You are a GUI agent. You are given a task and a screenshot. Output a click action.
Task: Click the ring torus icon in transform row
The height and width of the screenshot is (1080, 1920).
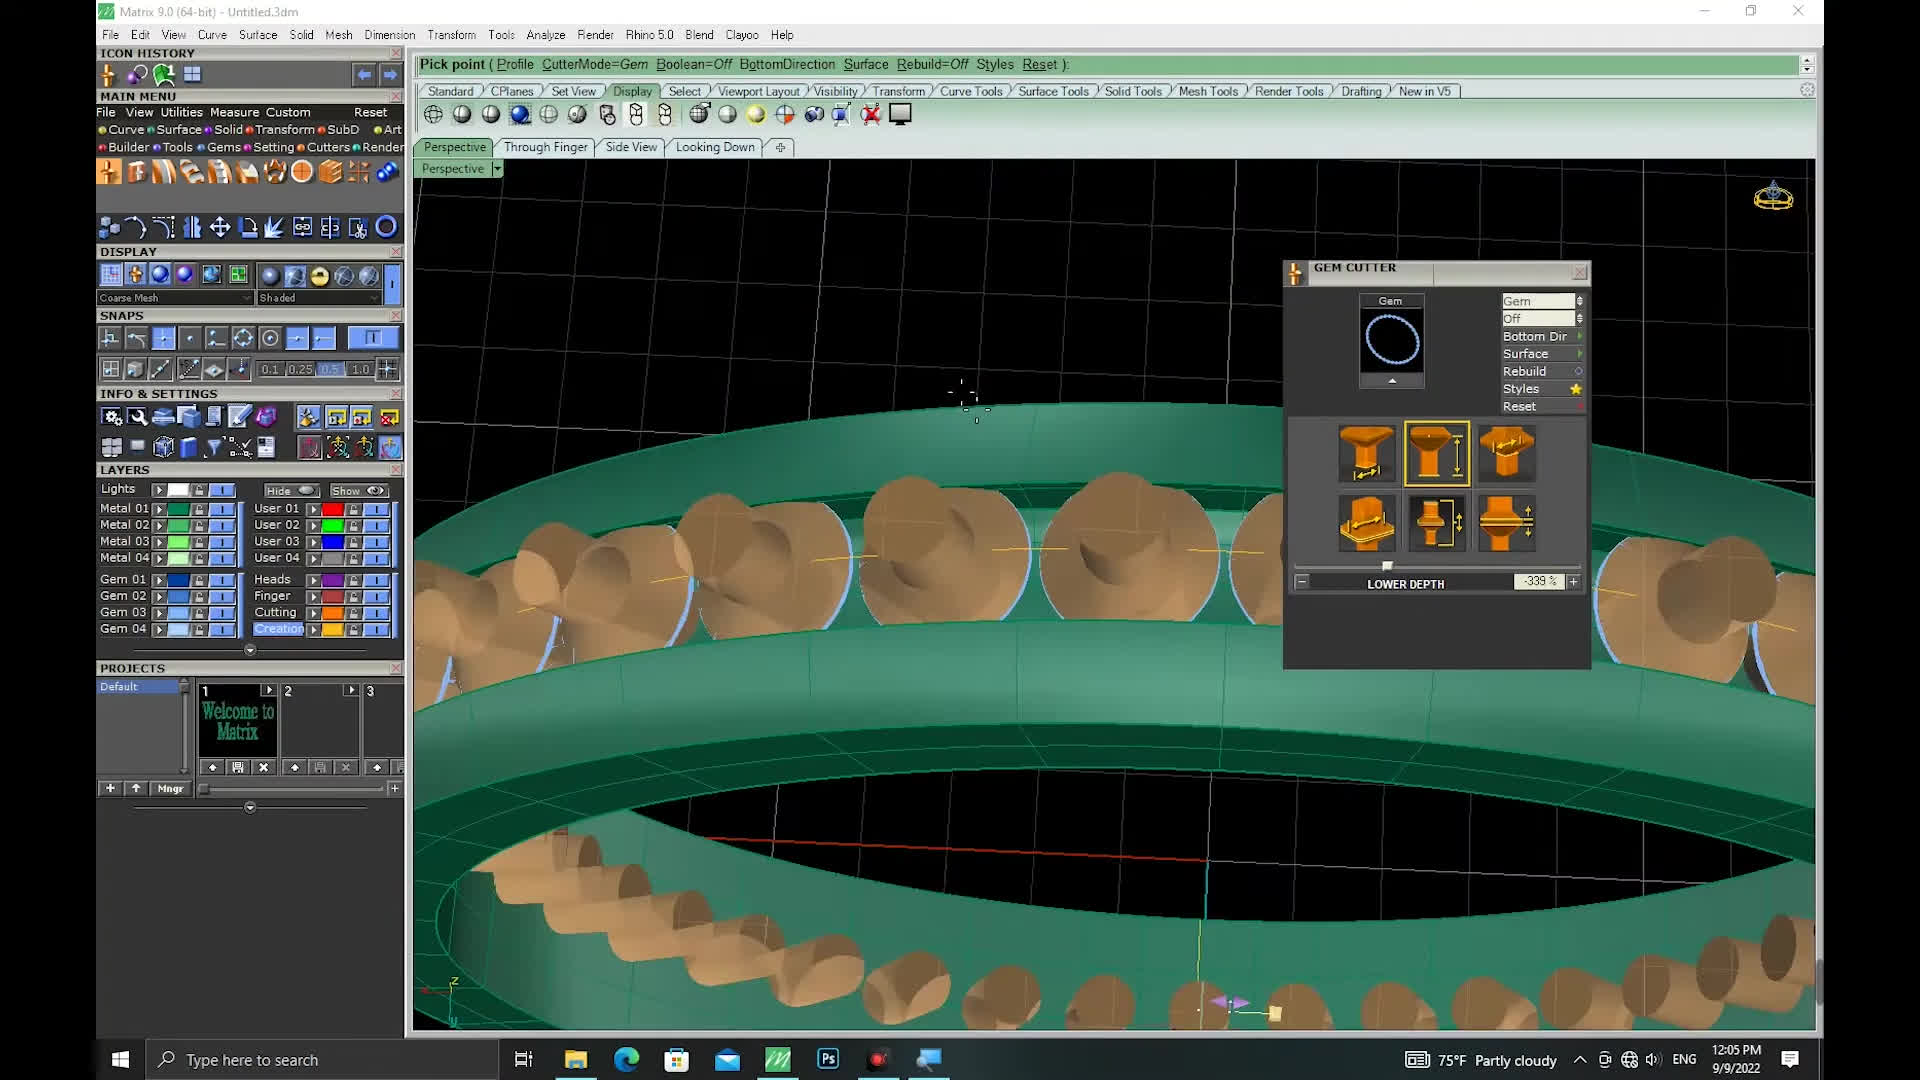386,227
